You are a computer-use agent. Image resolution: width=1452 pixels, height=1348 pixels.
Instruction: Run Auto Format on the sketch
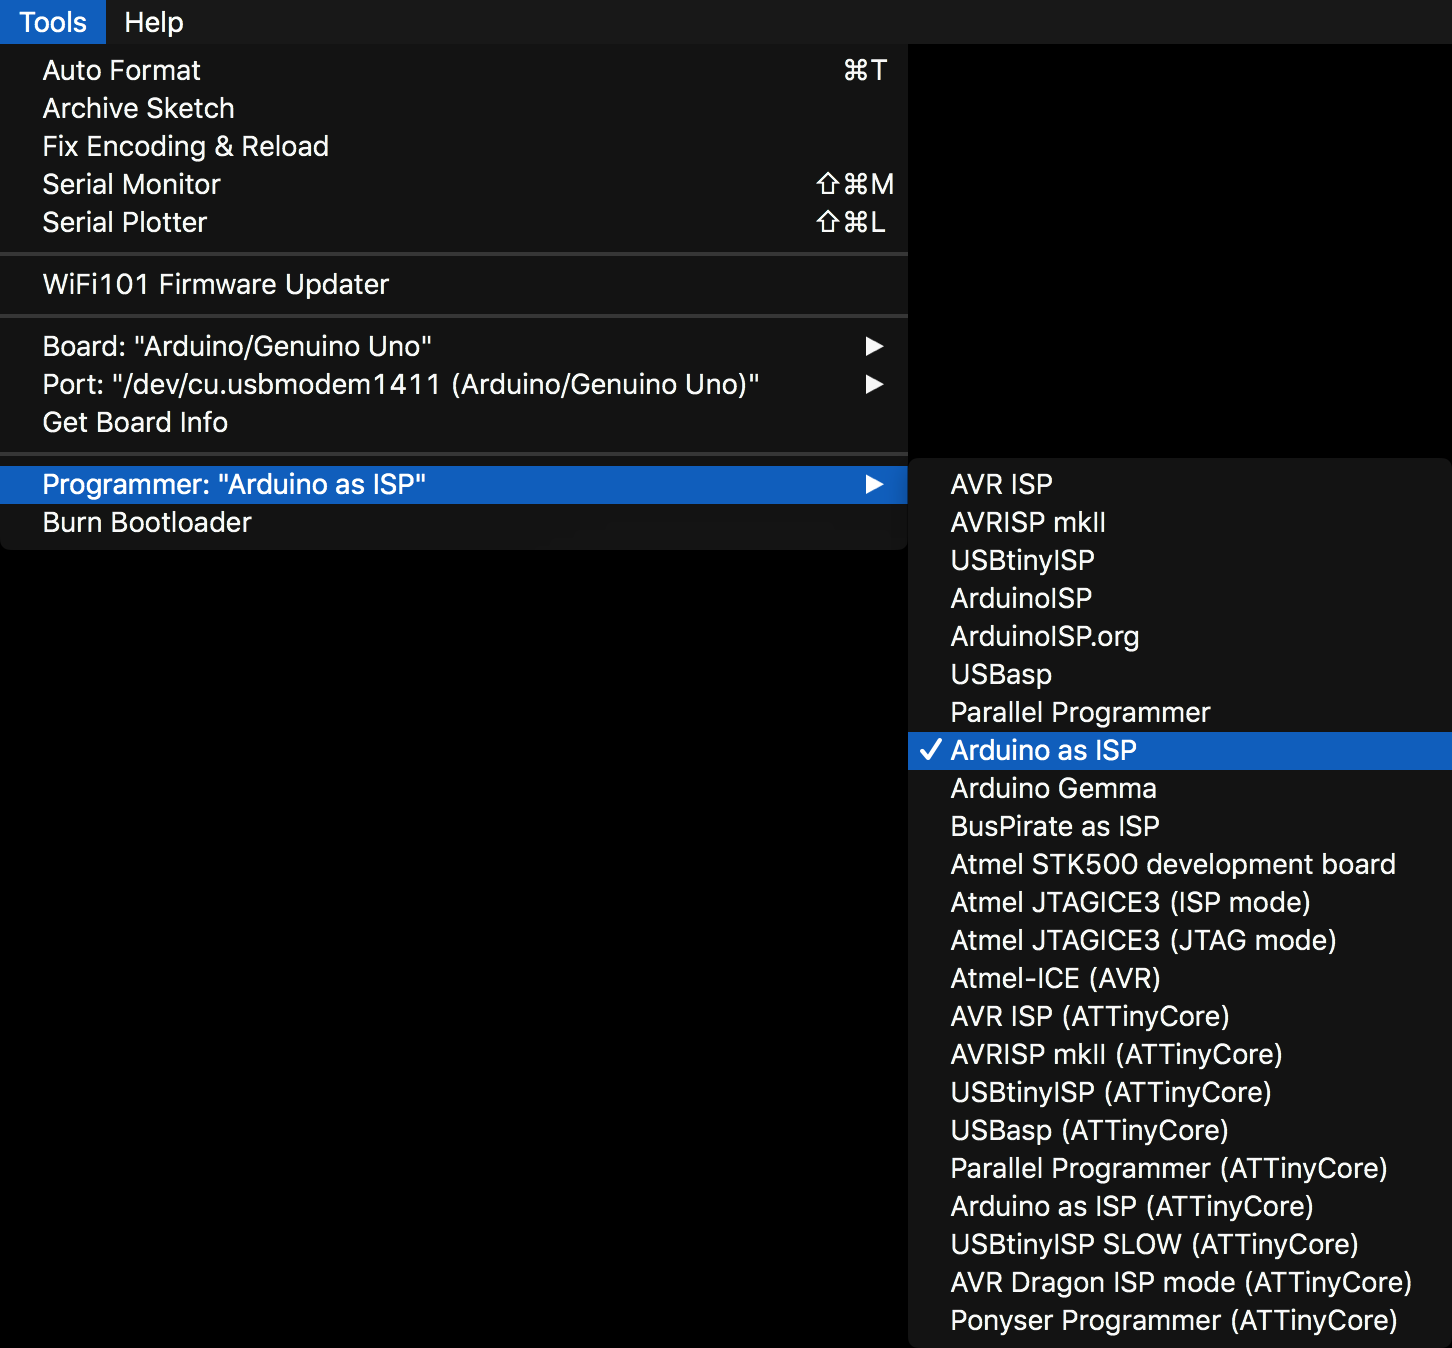pos(122,70)
